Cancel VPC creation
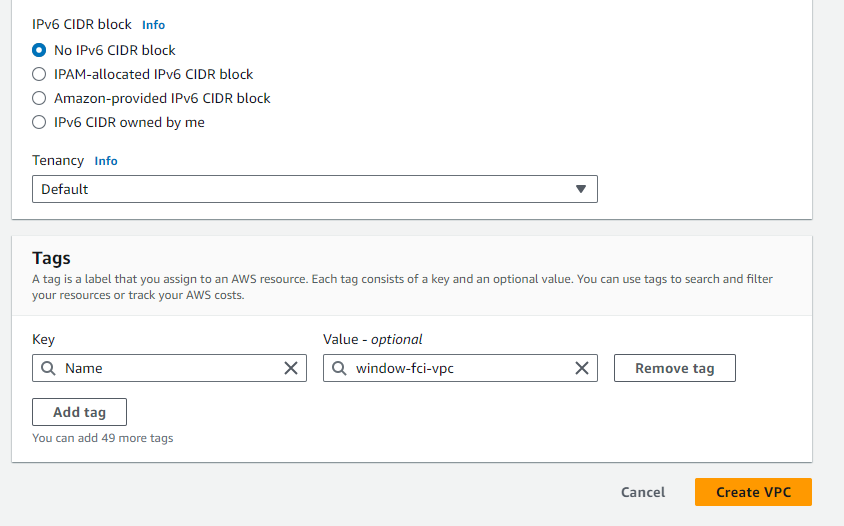The image size is (844, 526). click(643, 492)
